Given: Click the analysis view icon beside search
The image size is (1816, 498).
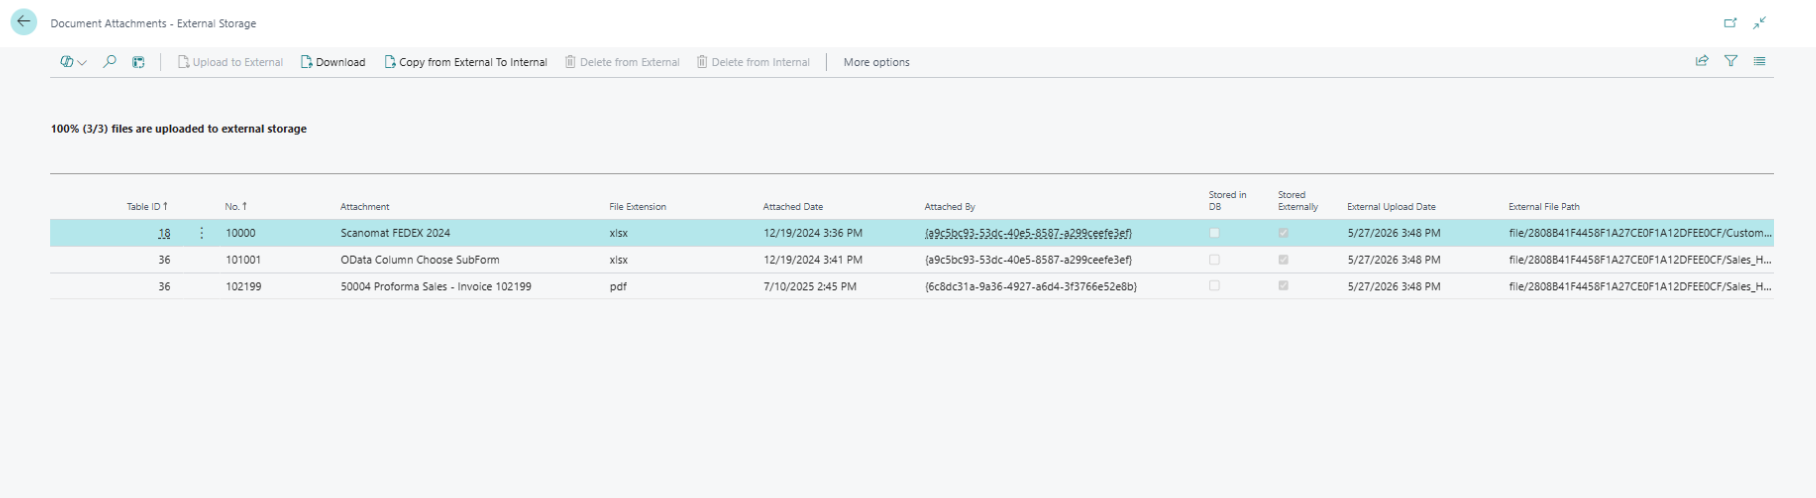Looking at the screenshot, I should (x=138, y=62).
